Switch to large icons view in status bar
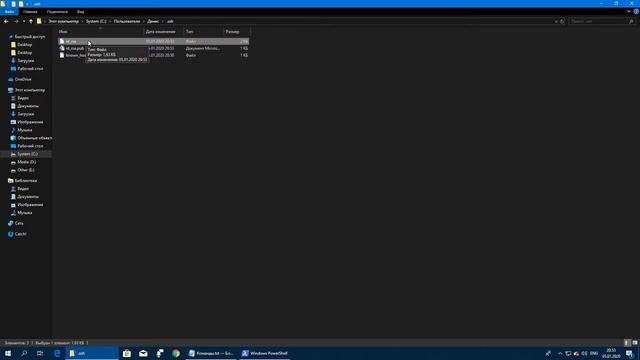The image size is (640, 360). pyautogui.click(x=635, y=343)
